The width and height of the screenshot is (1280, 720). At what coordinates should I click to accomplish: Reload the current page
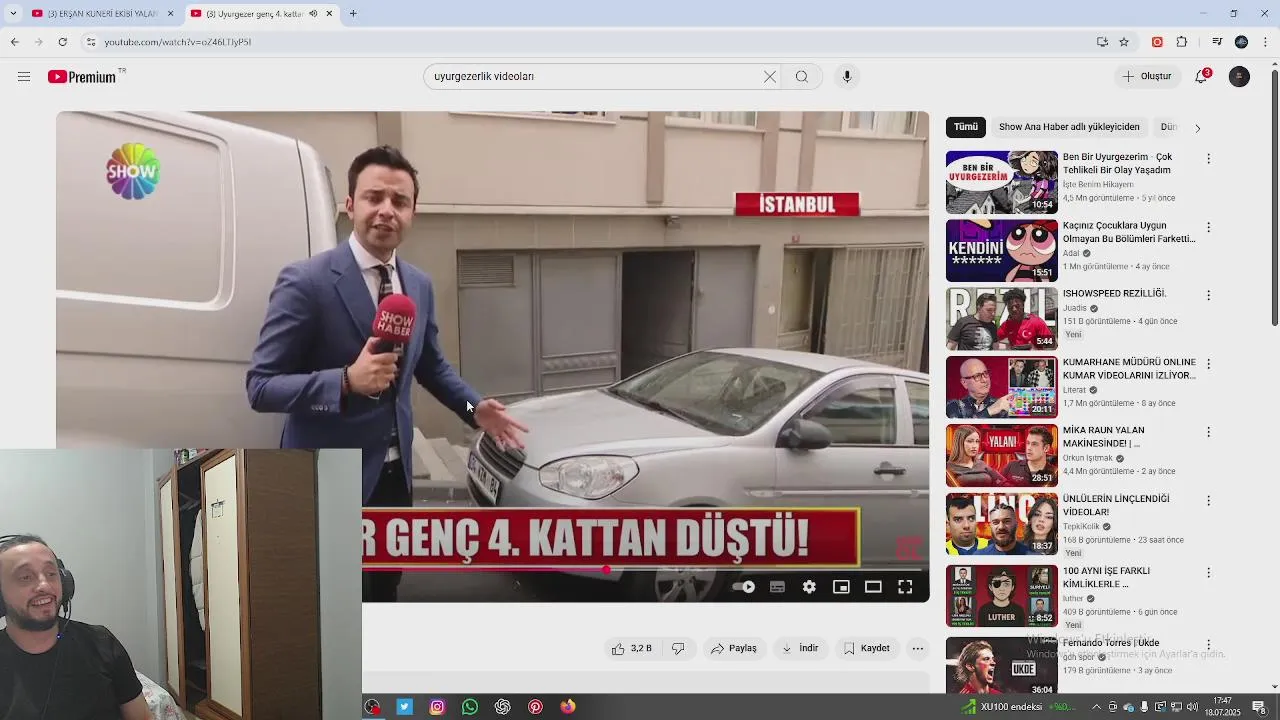[62, 42]
